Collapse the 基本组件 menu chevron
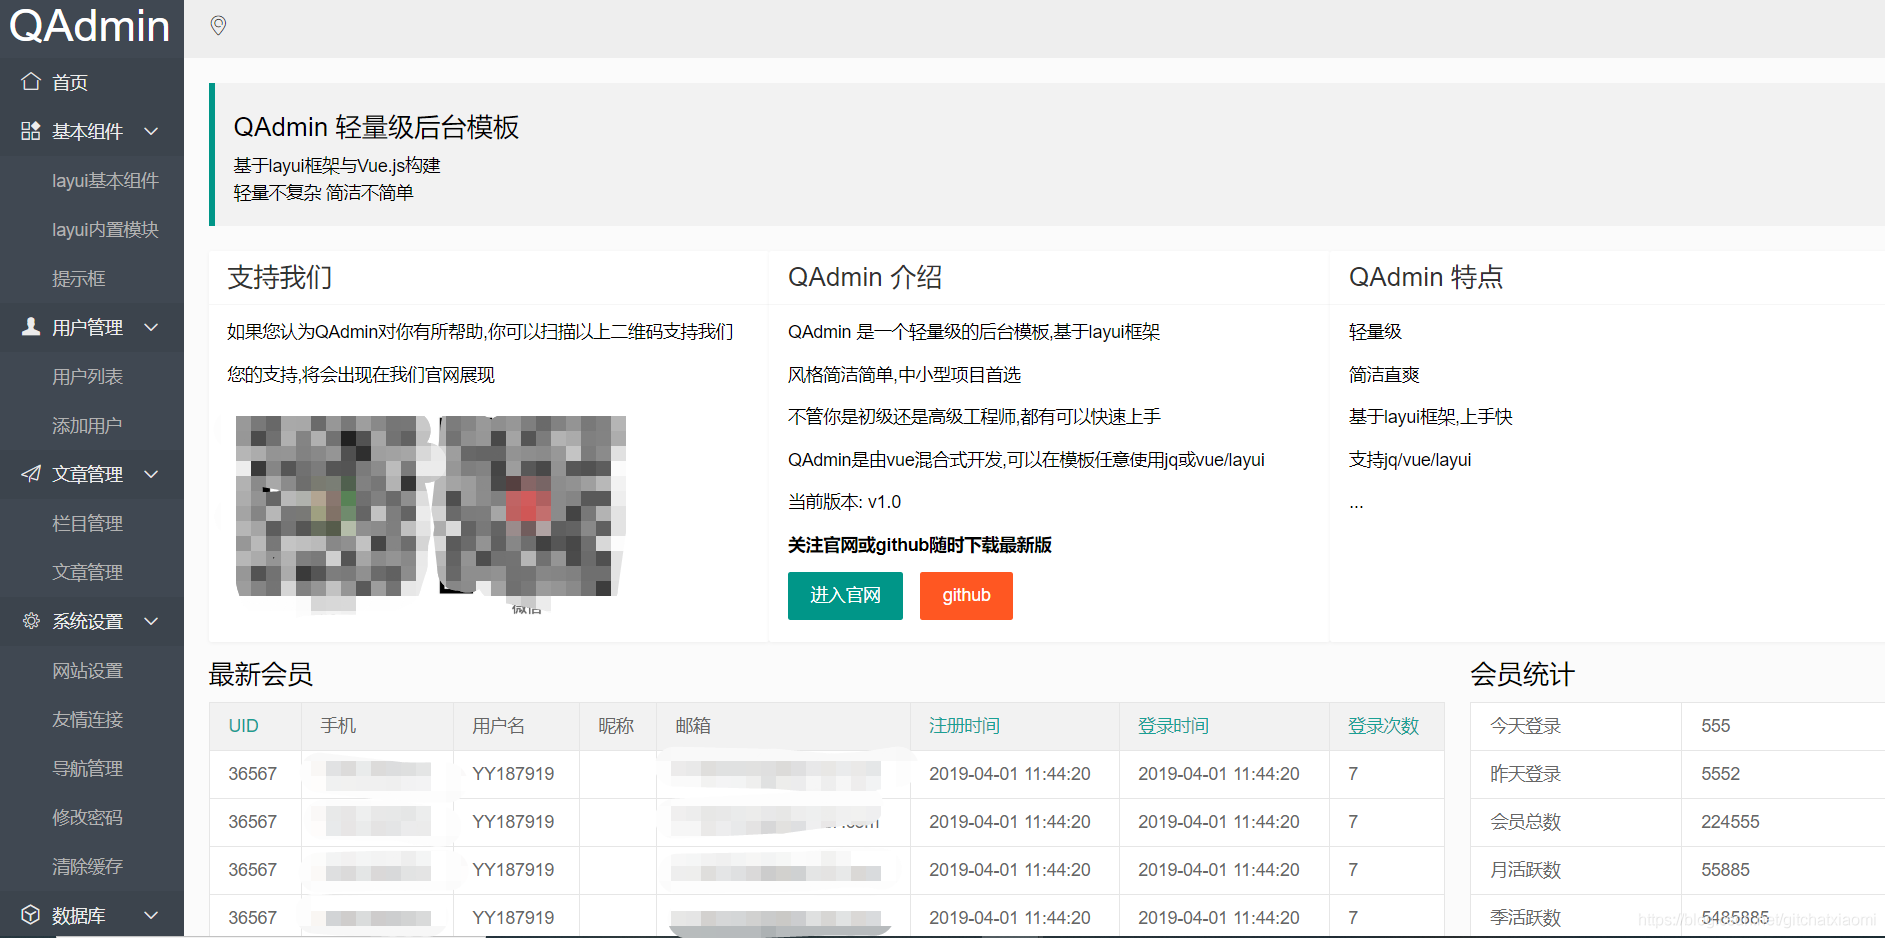 (151, 131)
